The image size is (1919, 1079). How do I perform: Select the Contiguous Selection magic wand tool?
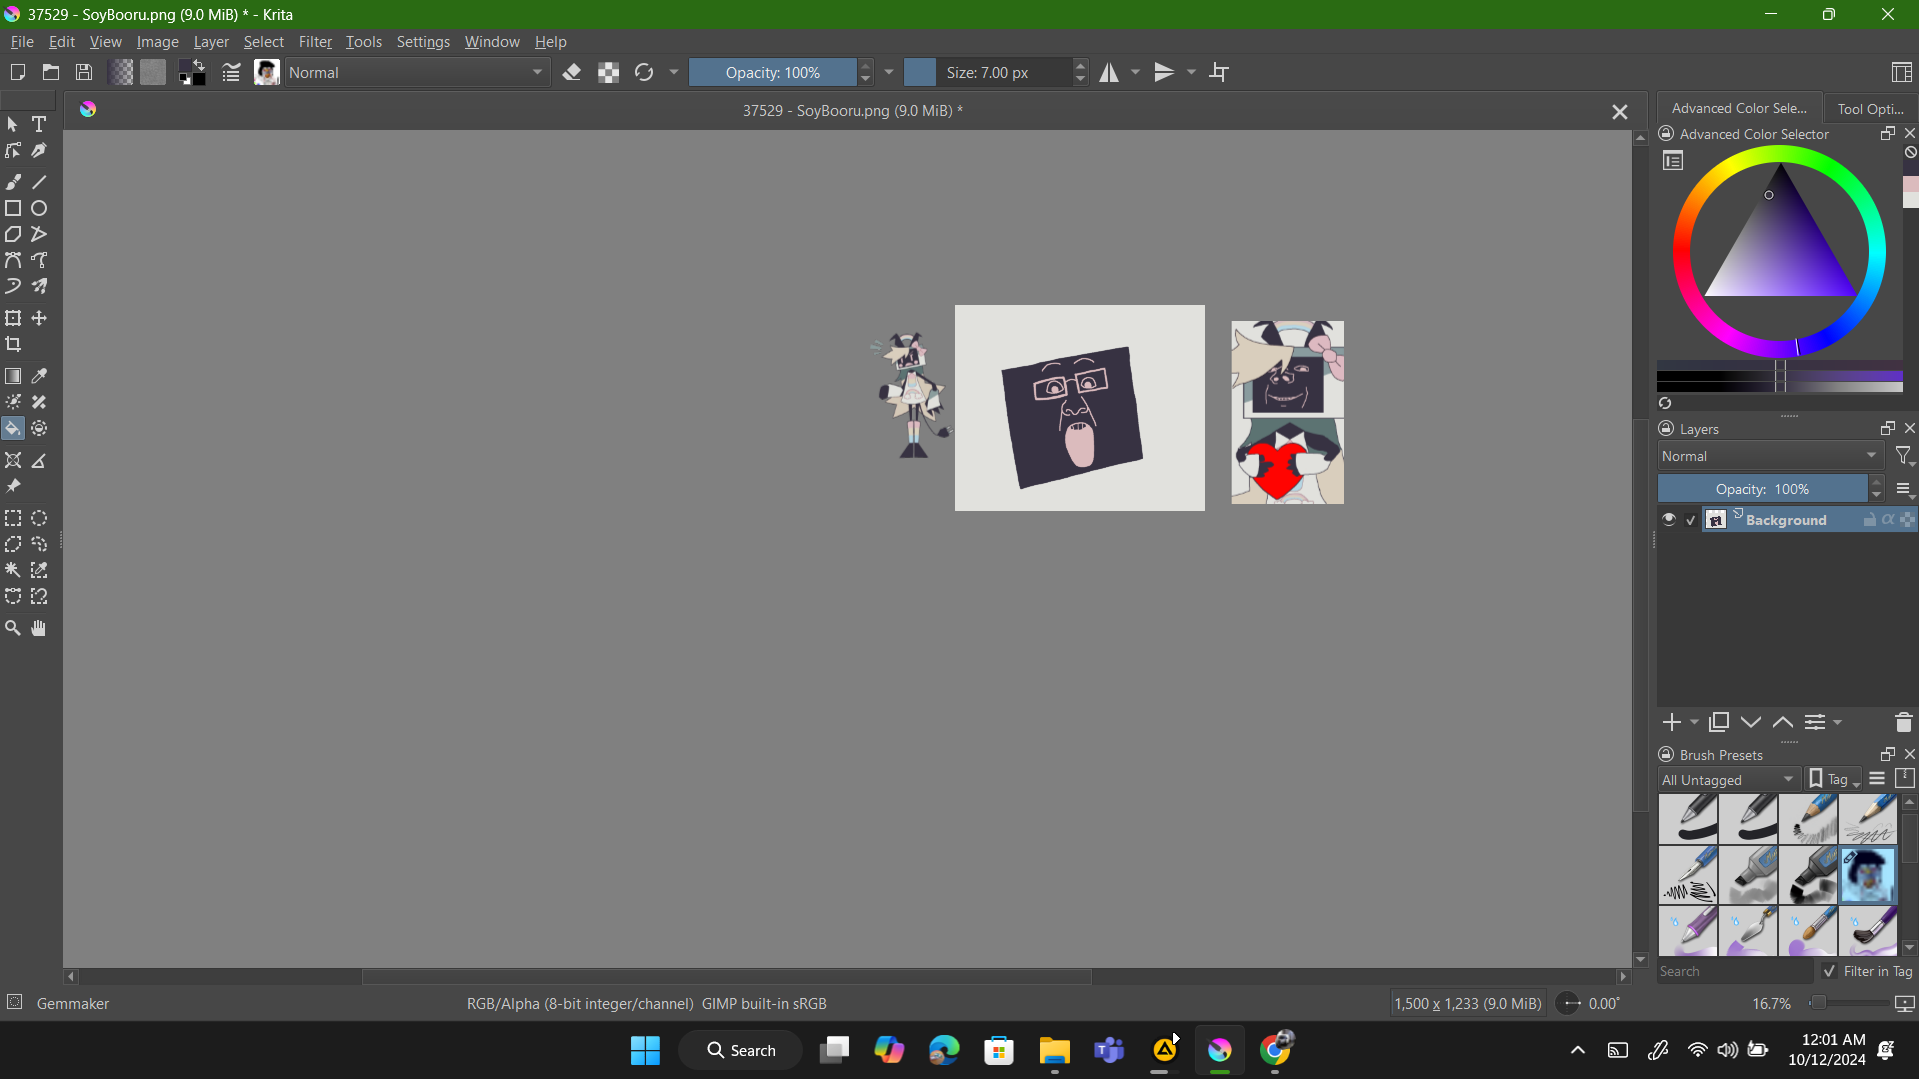click(13, 570)
